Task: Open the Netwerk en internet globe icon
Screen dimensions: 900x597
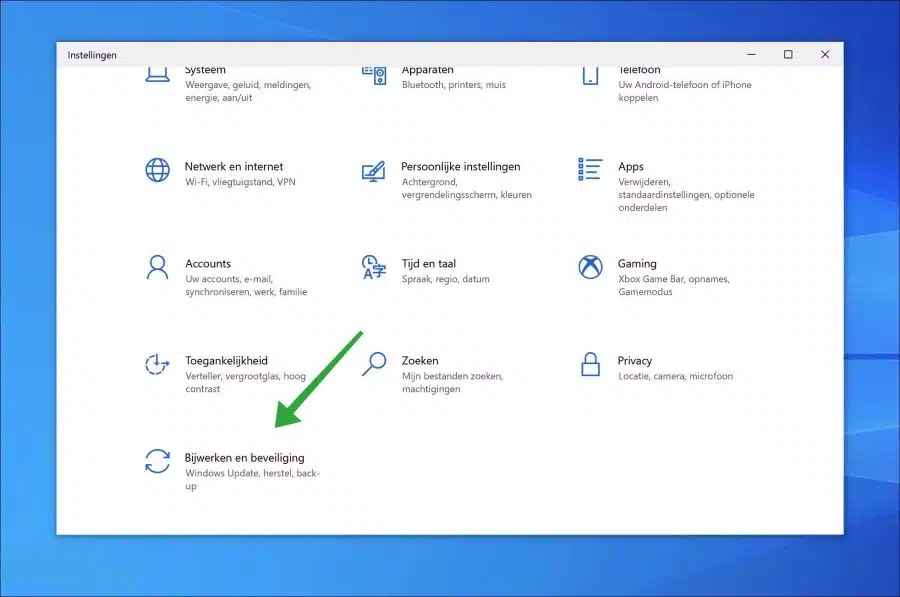Action: click(157, 170)
